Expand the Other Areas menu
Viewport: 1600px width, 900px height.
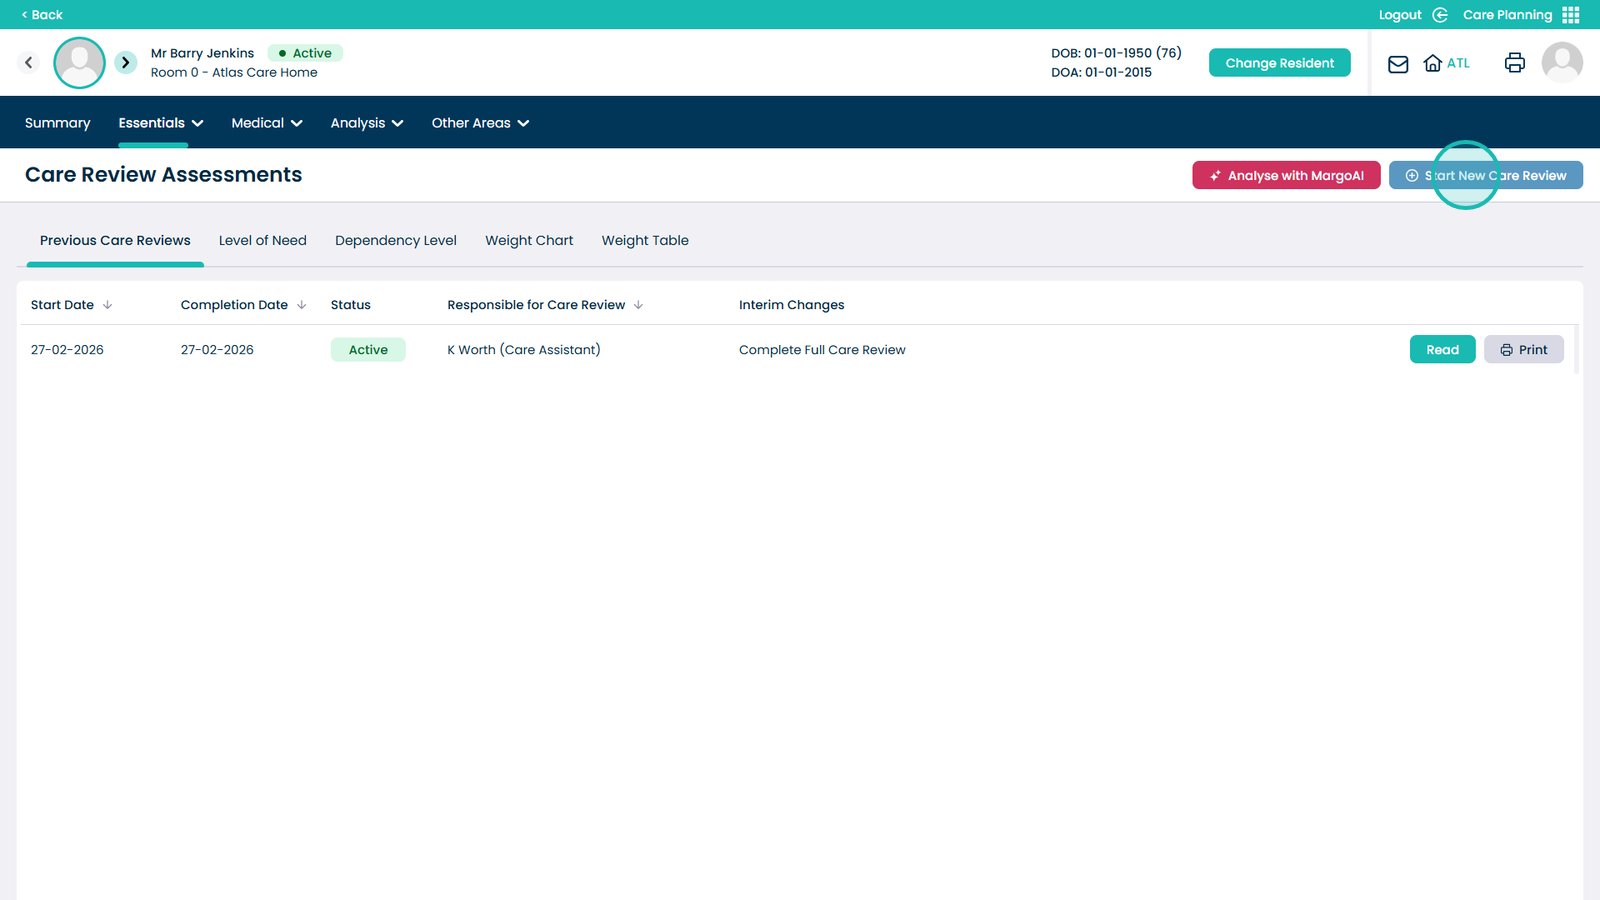[x=481, y=123]
